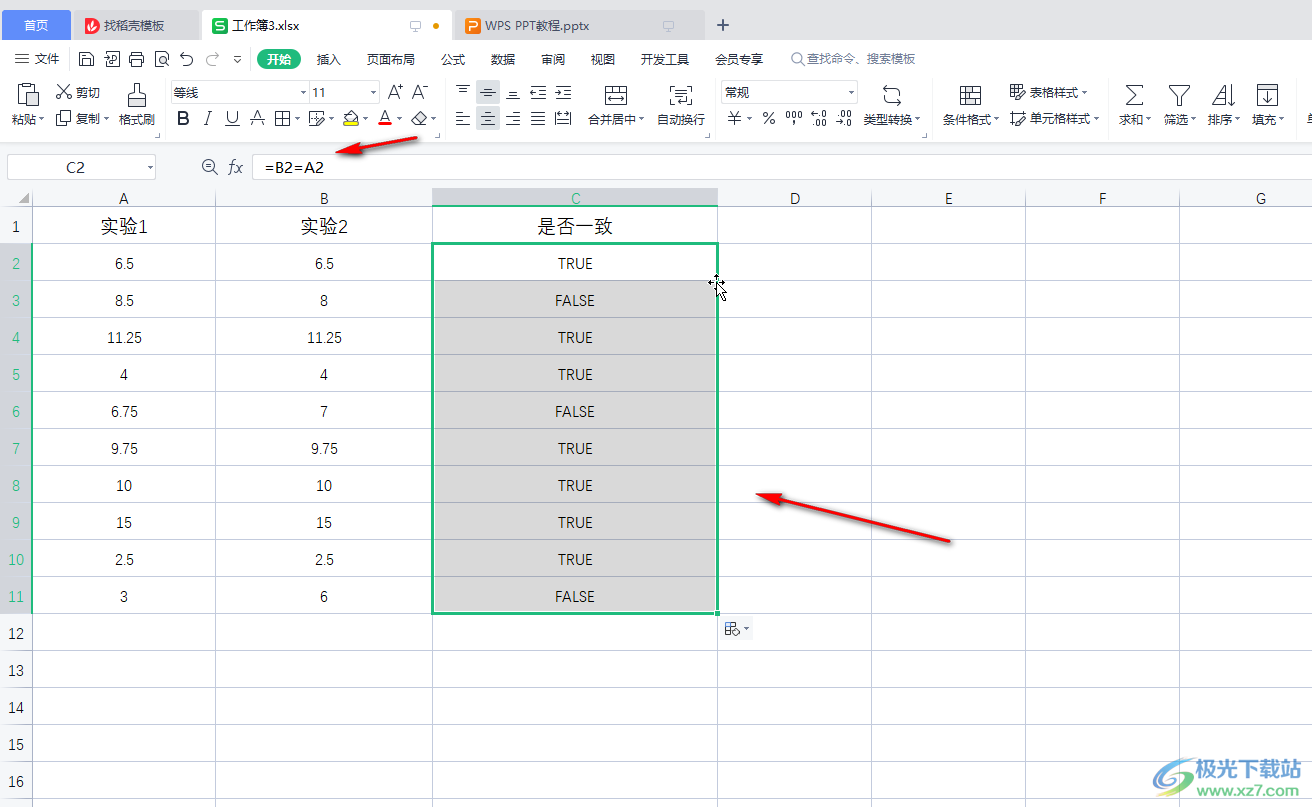Click the formula bar showing =B2=A2
Screen dimensions: 1312x807
tap(780, 168)
